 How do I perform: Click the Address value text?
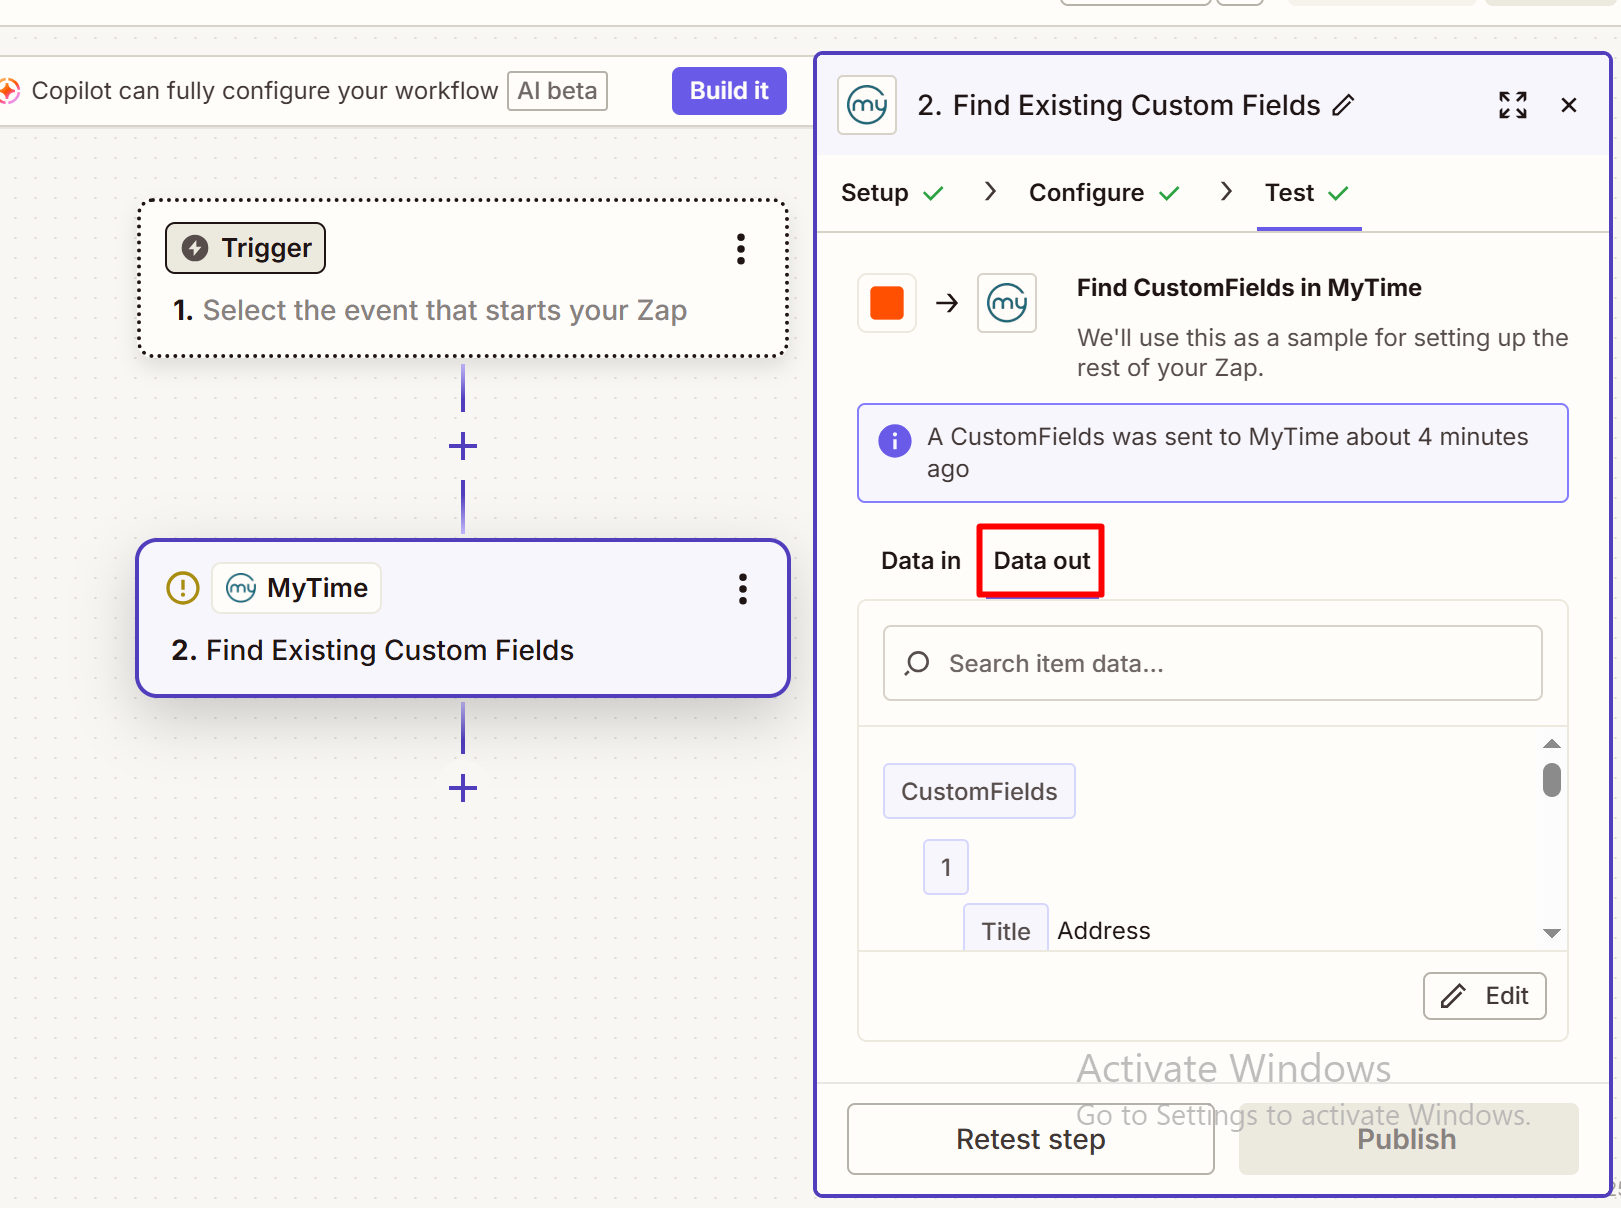pyautogui.click(x=1104, y=931)
